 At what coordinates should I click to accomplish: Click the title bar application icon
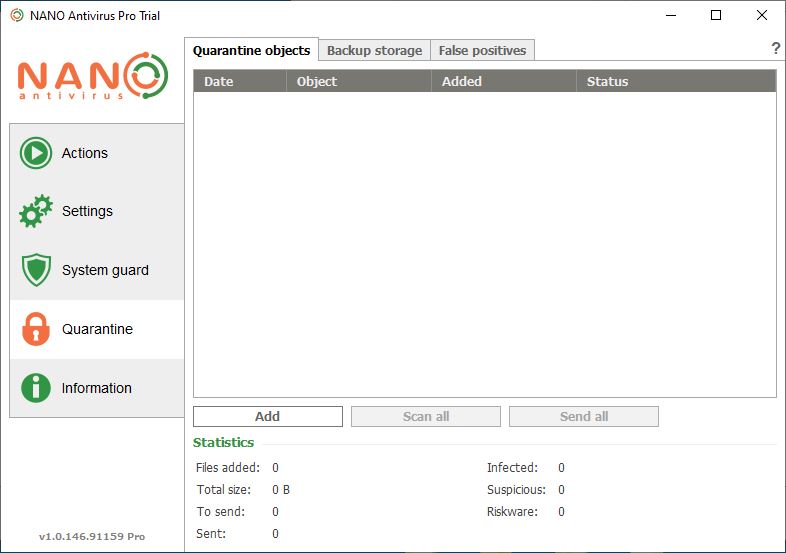17,16
